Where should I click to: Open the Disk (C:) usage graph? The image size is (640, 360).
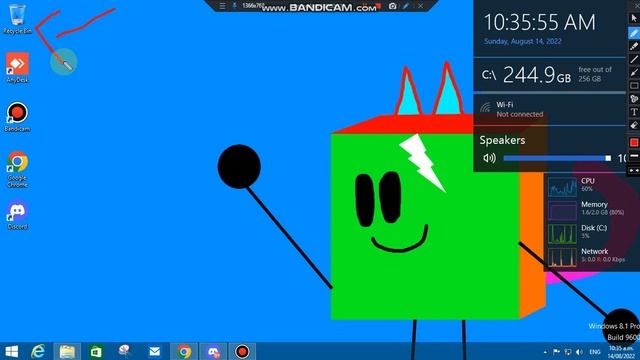[x=562, y=233]
